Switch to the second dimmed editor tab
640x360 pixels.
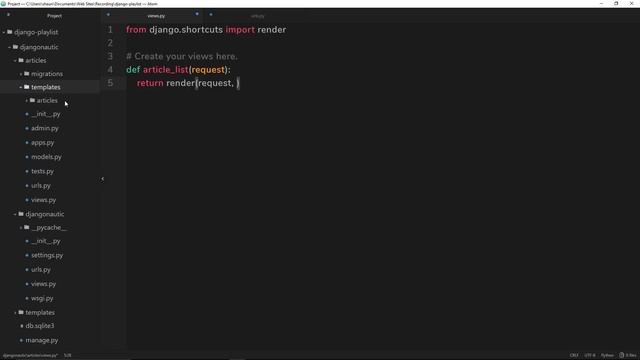point(257,16)
